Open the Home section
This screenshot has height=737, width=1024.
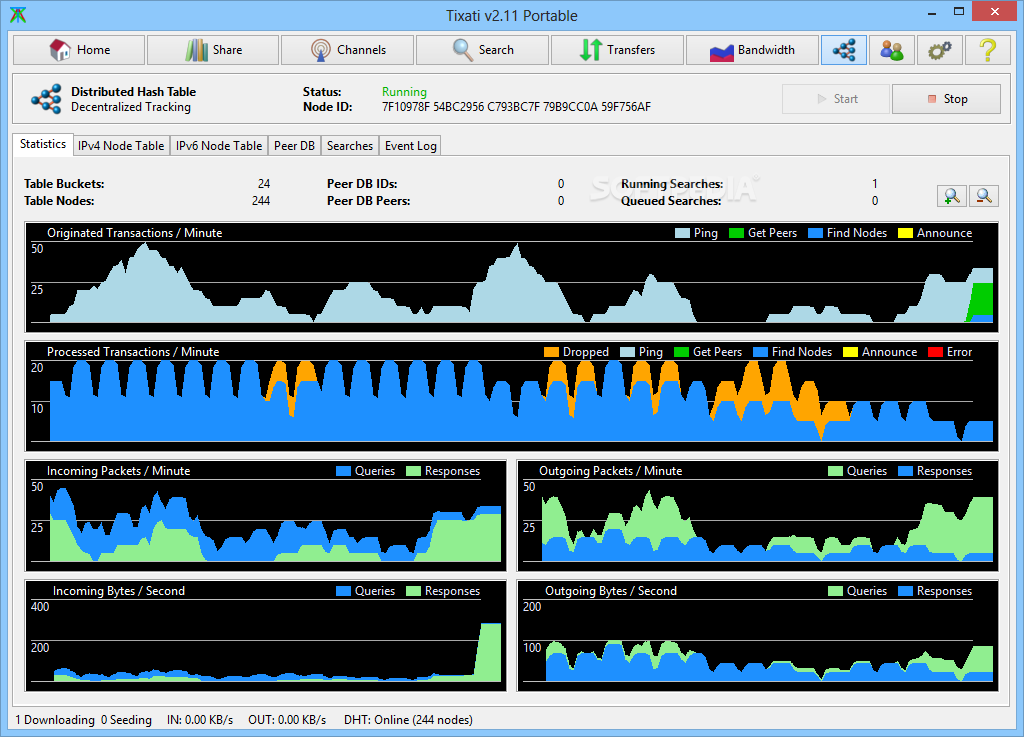coord(79,50)
